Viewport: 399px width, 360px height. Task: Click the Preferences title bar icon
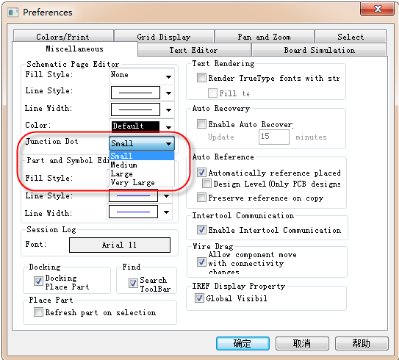click(x=13, y=12)
